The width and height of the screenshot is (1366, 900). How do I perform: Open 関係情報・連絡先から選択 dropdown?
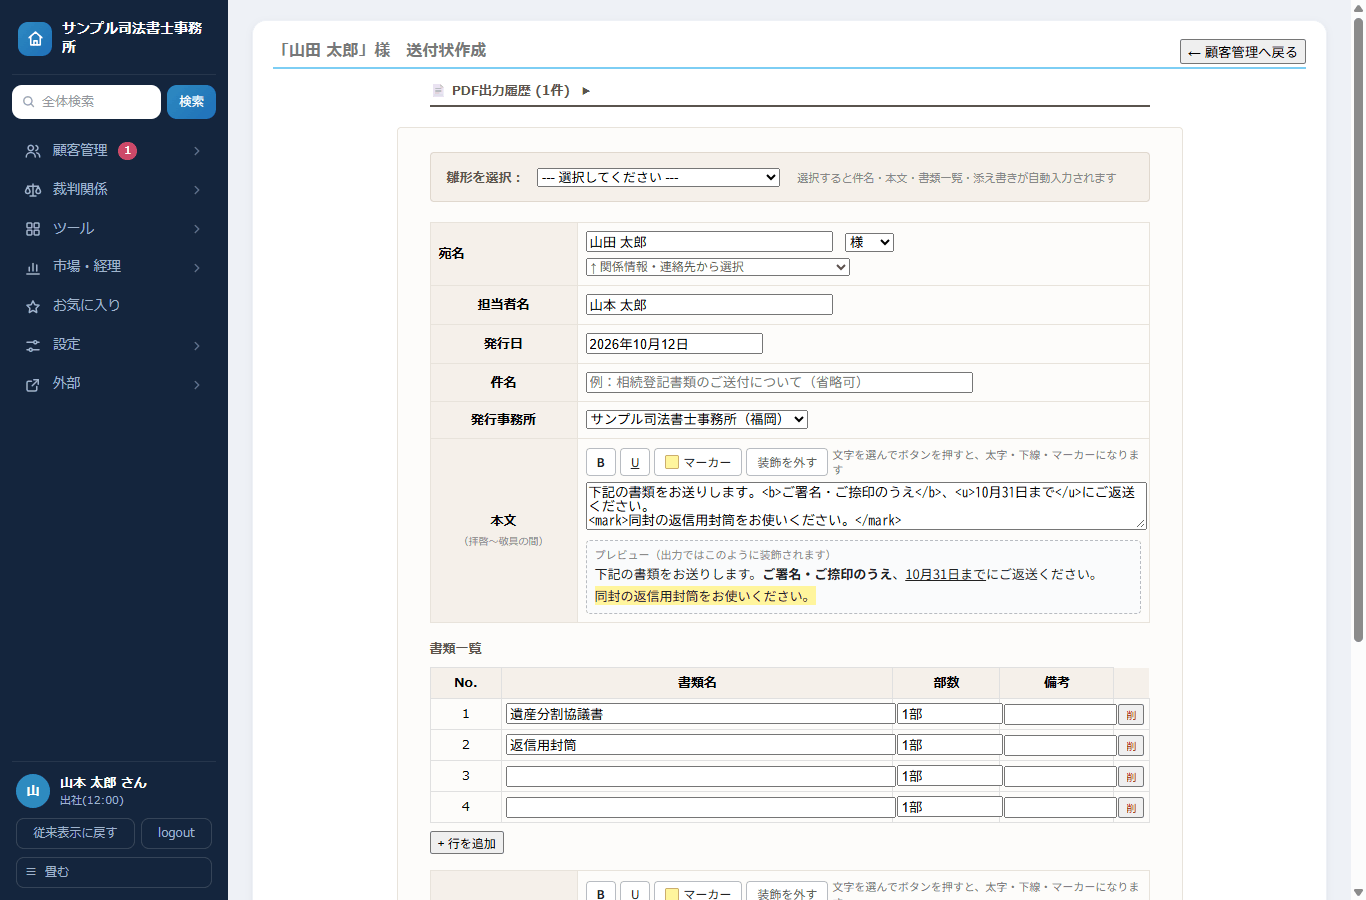pos(718,267)
